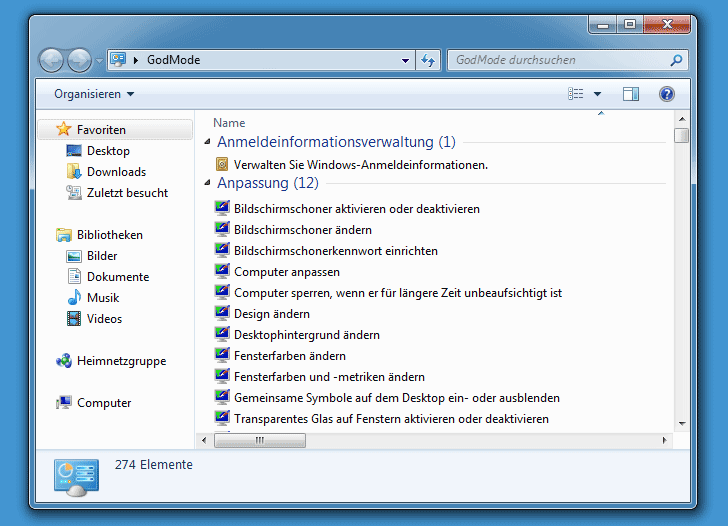
Task: Click the GodMode address bar control panel icon
Action: [118, 59]
